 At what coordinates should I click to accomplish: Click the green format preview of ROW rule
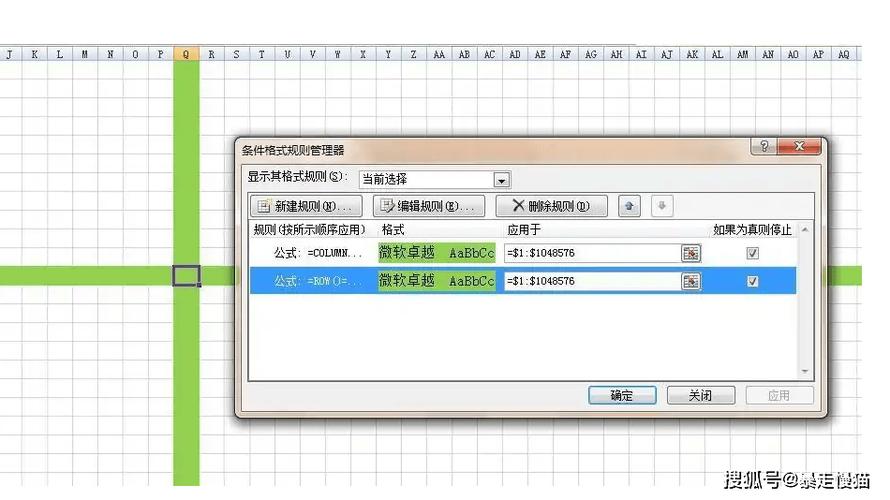tap(436, 281)
